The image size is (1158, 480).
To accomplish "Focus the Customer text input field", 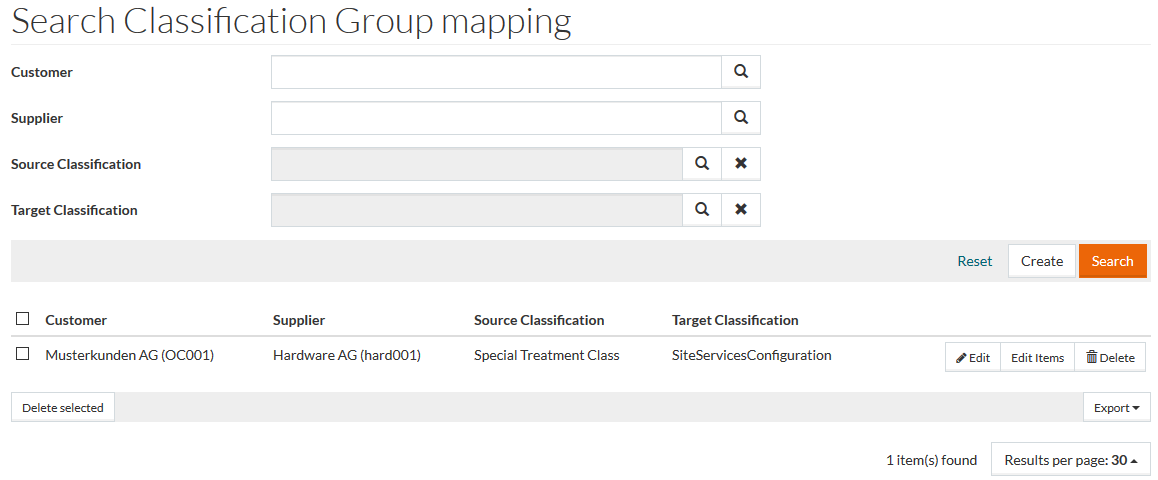I will pyautogui.click(x=496, y=72).
